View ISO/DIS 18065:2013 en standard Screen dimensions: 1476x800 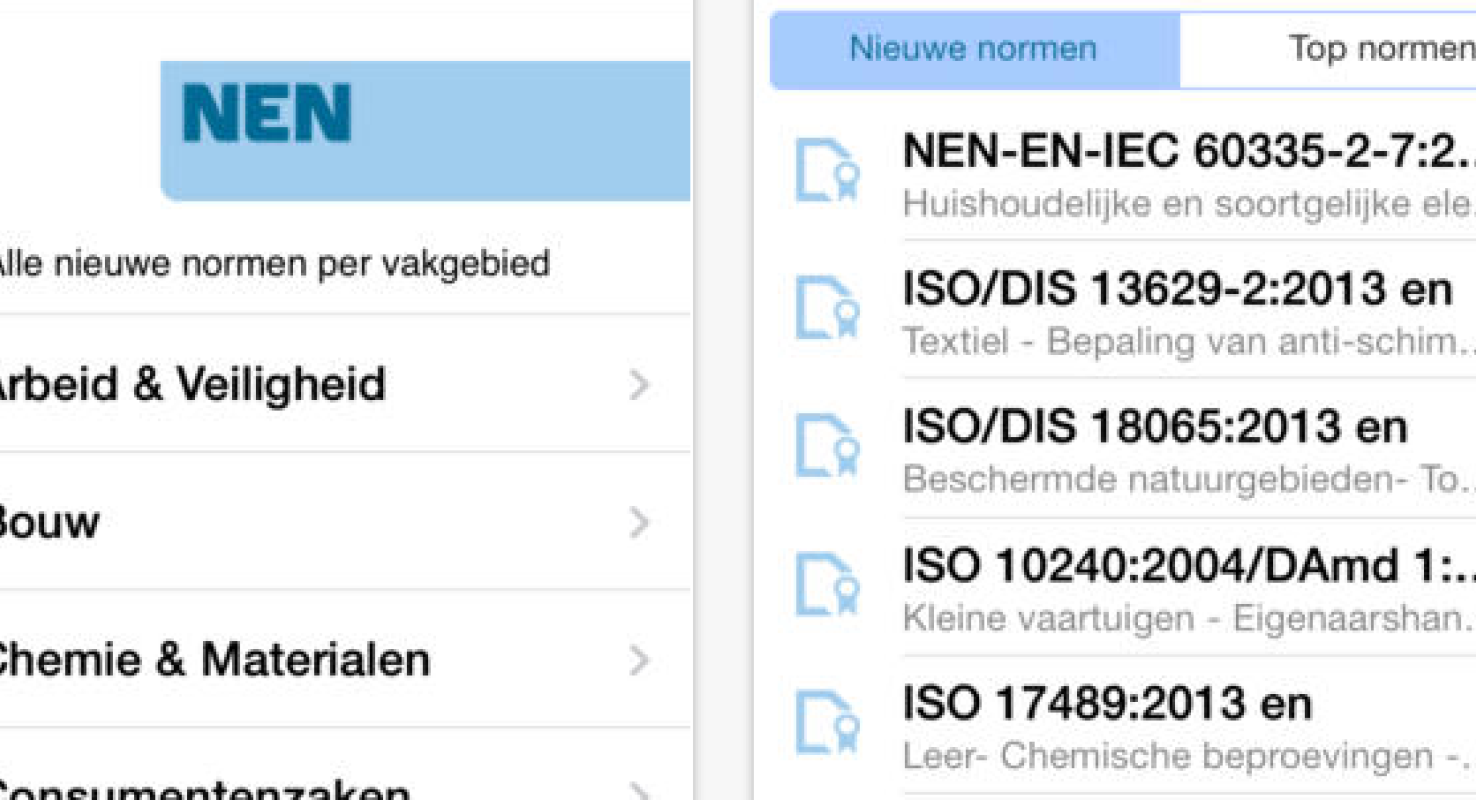[x=1155, y=428]
